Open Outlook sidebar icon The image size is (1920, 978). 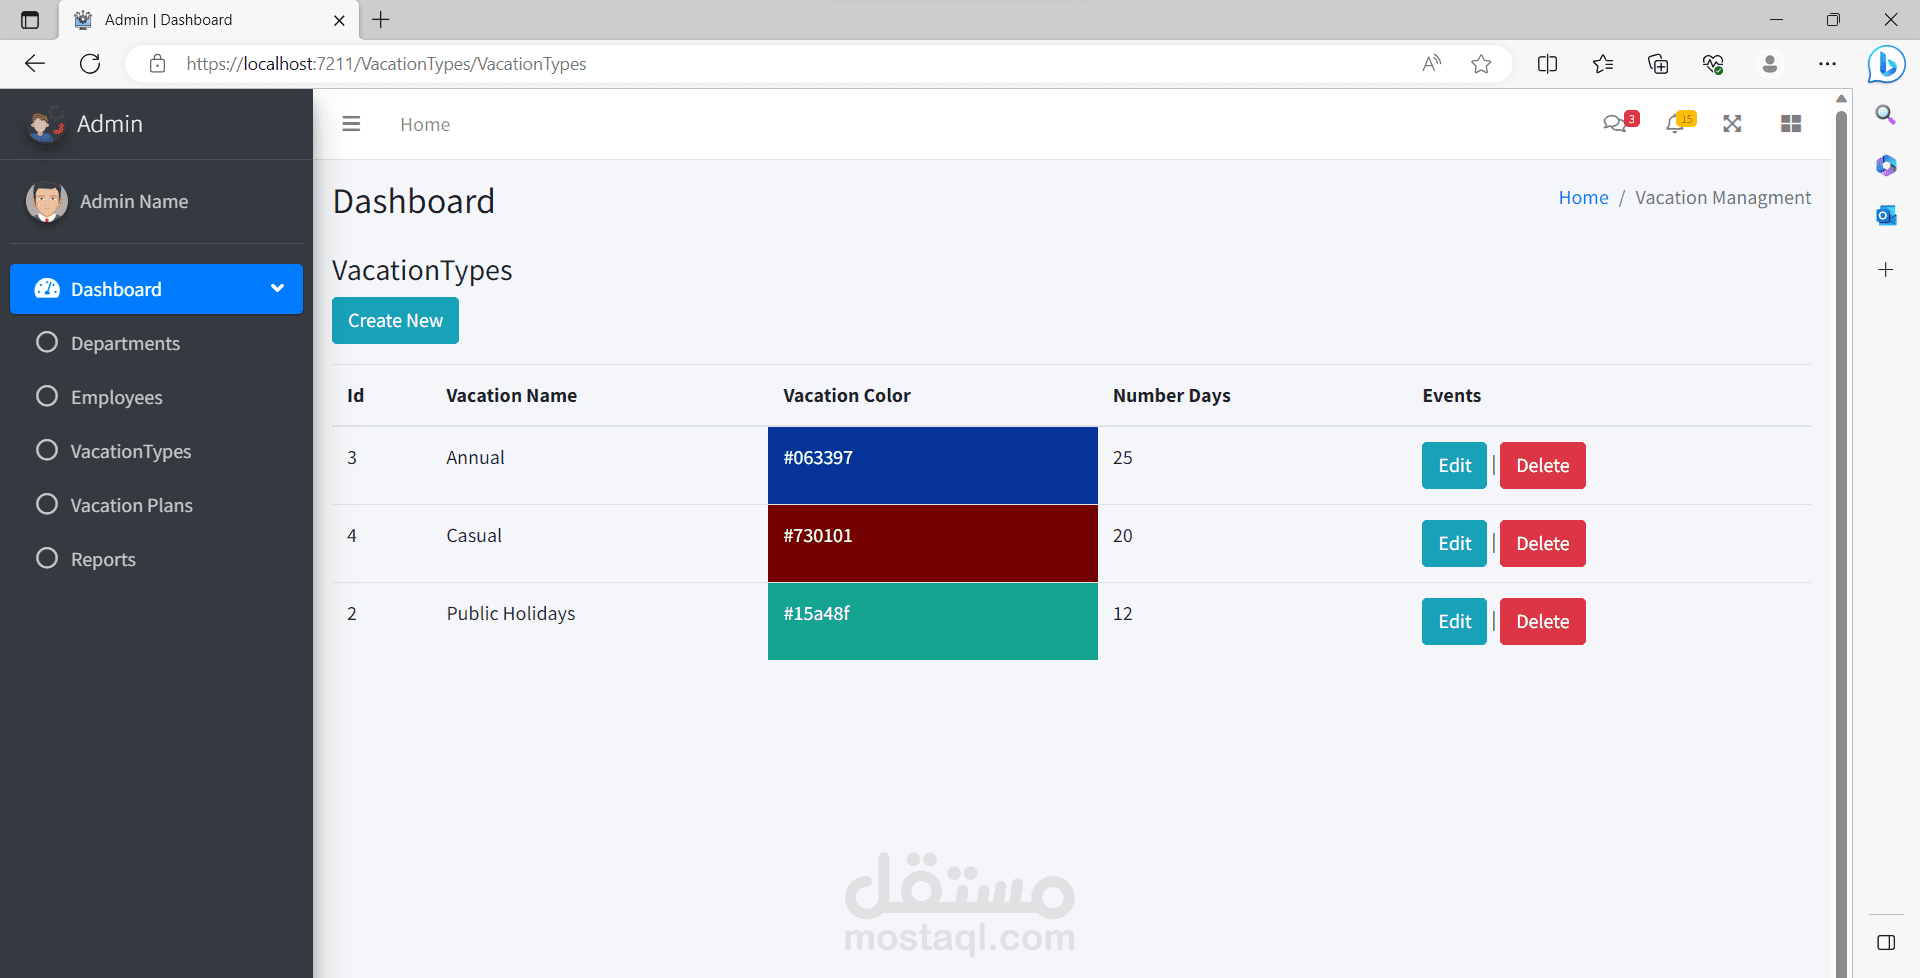[x=1886, y=215]
